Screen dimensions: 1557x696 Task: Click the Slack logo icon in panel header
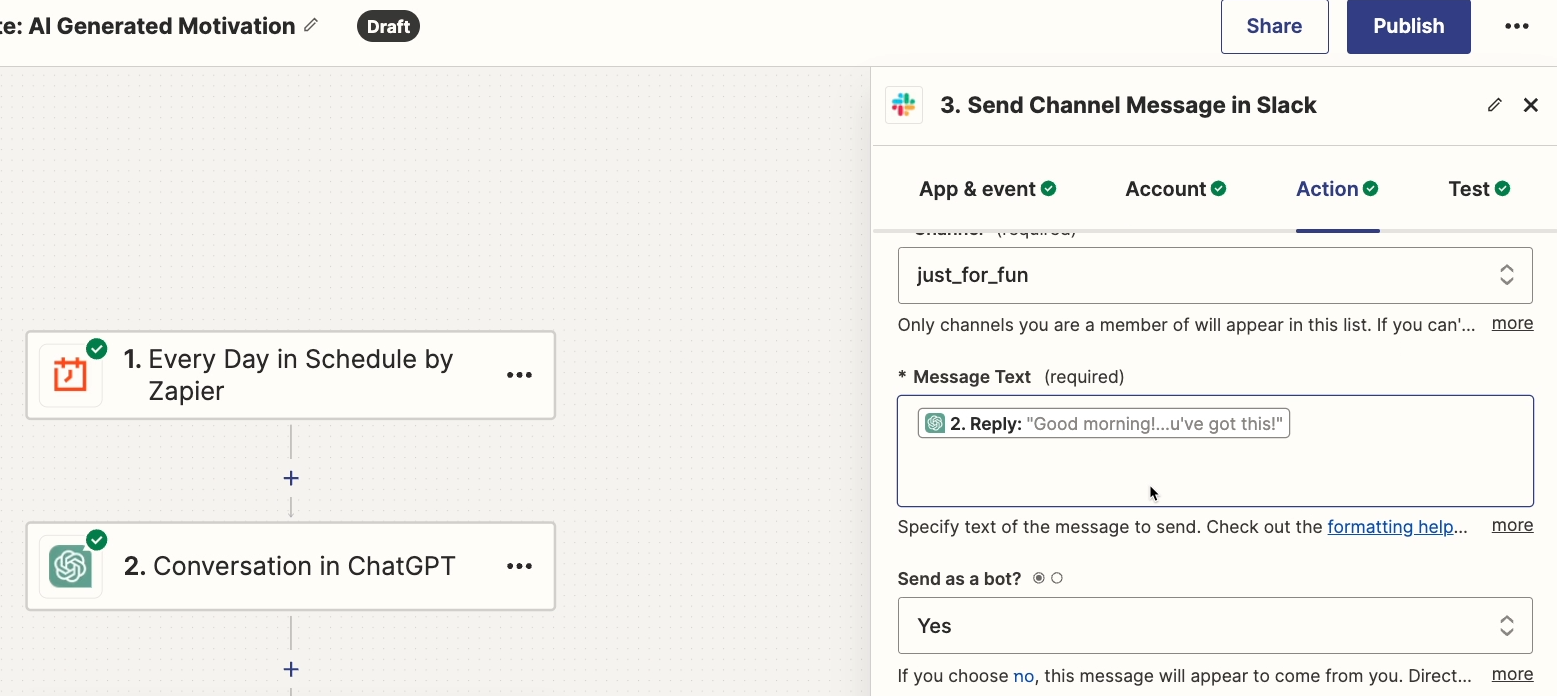click(x=904, y=105)
